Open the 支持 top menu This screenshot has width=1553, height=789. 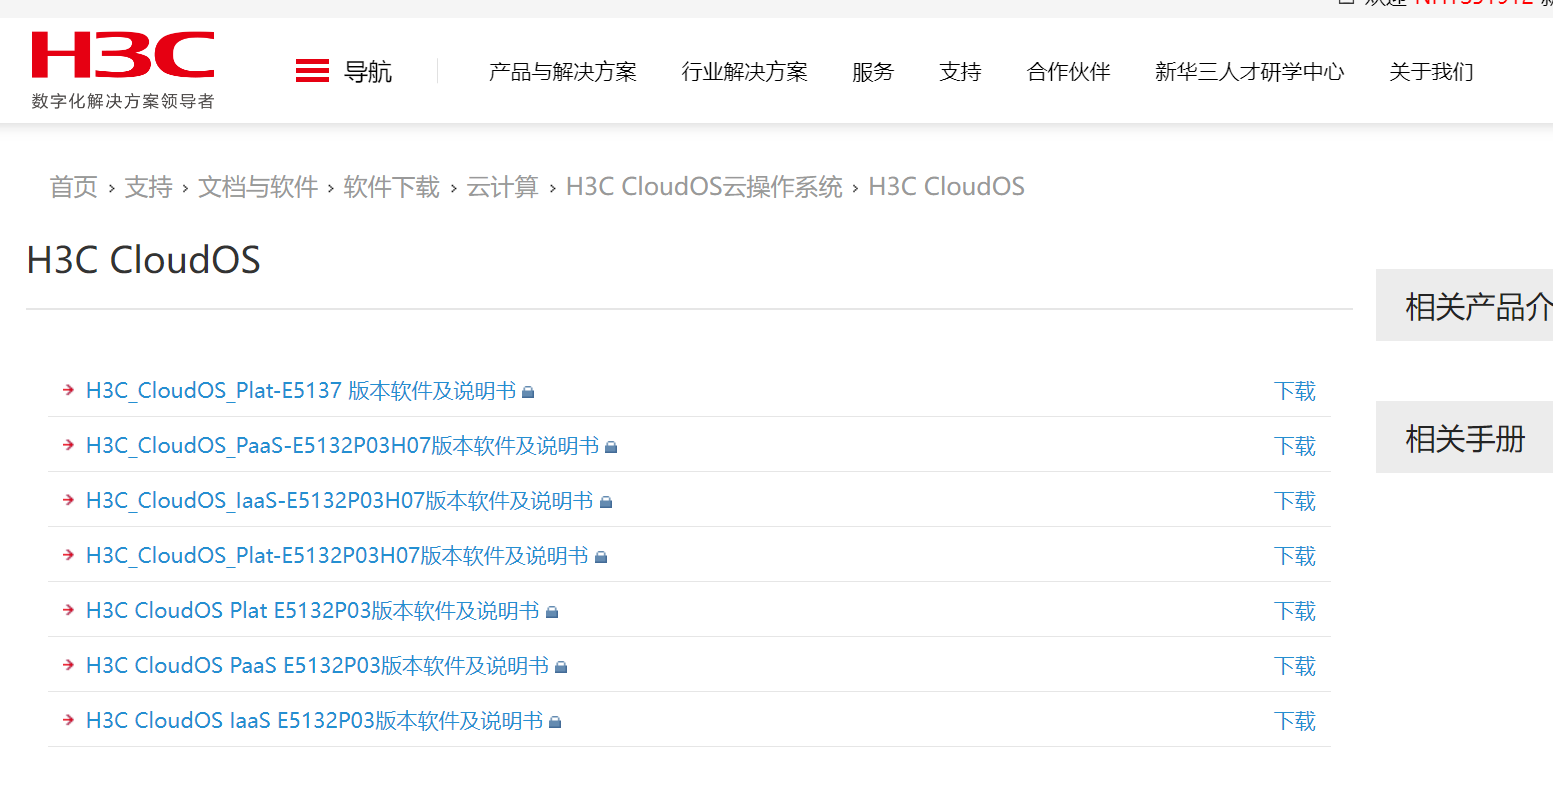click(x=961, y=72)
